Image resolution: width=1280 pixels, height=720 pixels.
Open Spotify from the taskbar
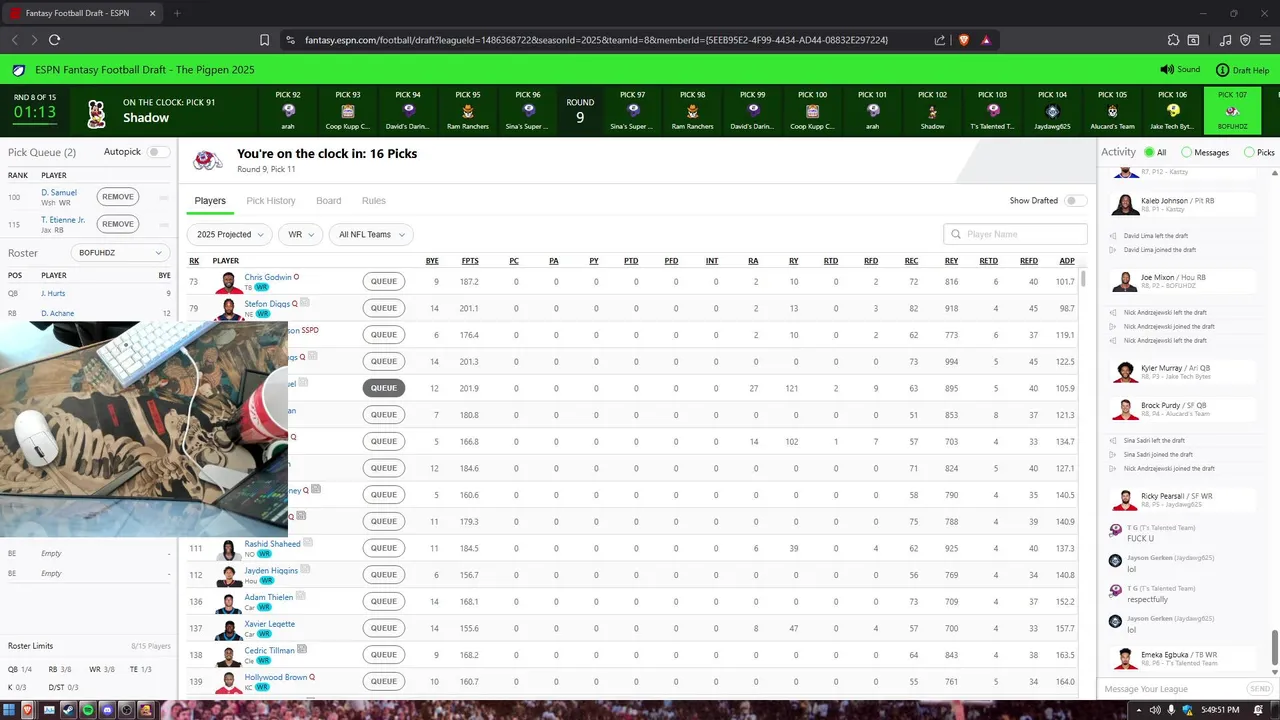[87, 710]
